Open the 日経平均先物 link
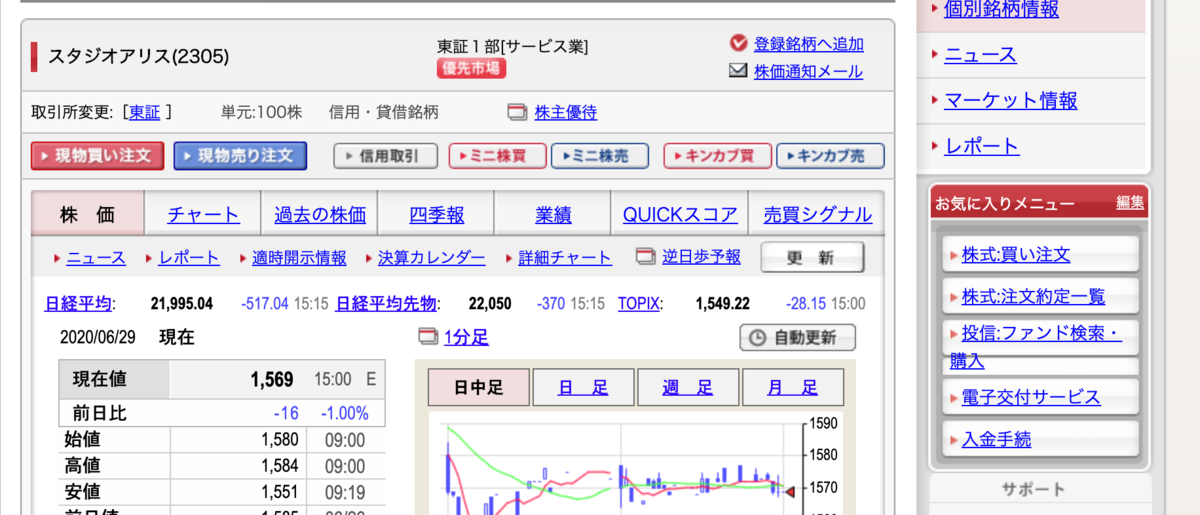1200x515 pixels. [387, 304]
